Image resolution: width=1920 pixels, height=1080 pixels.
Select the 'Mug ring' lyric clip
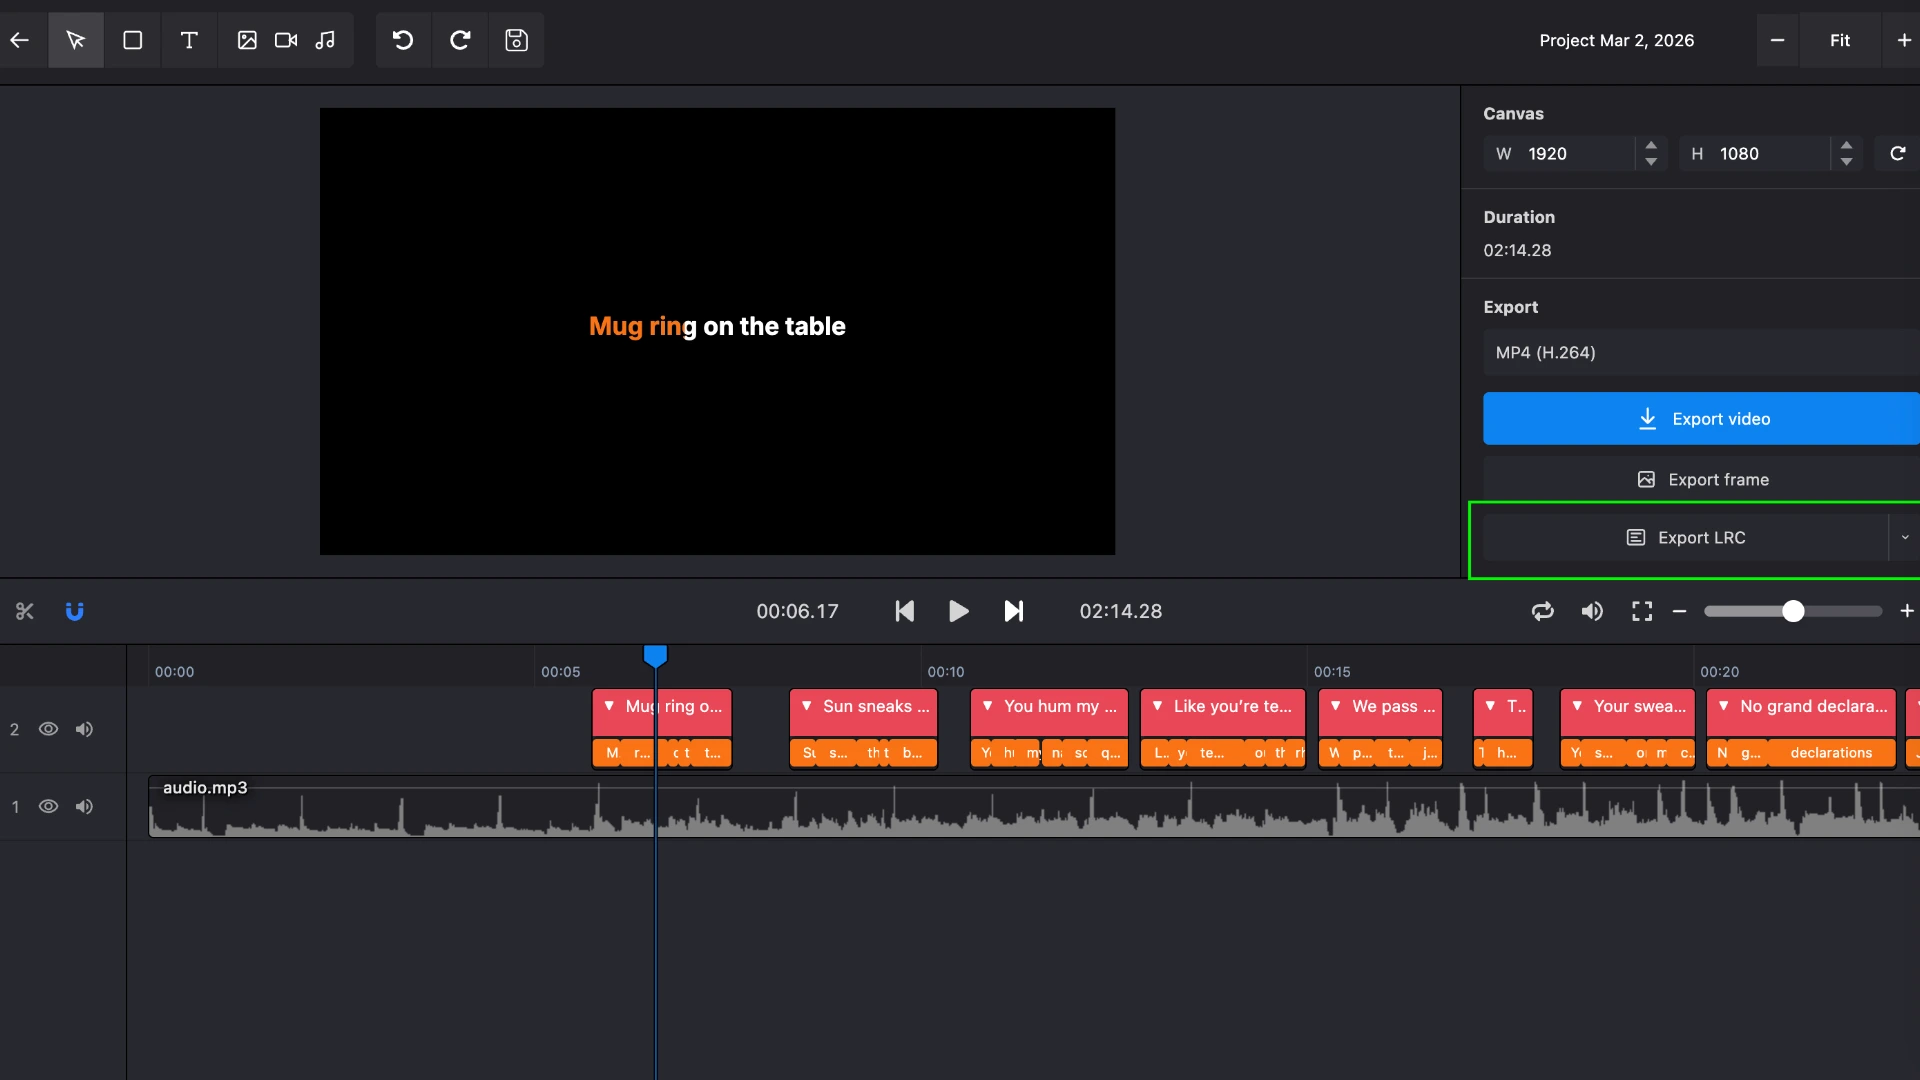662,707
